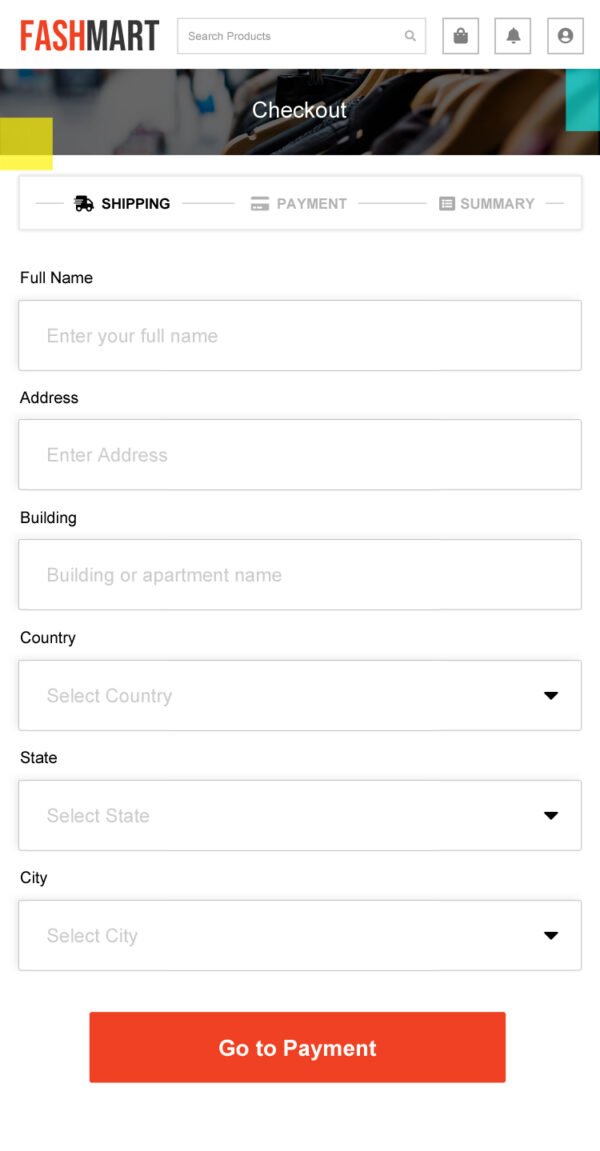This screenshot has width=600, height=1151.
Task: Open the Select City dropdown
Action: 300,935
